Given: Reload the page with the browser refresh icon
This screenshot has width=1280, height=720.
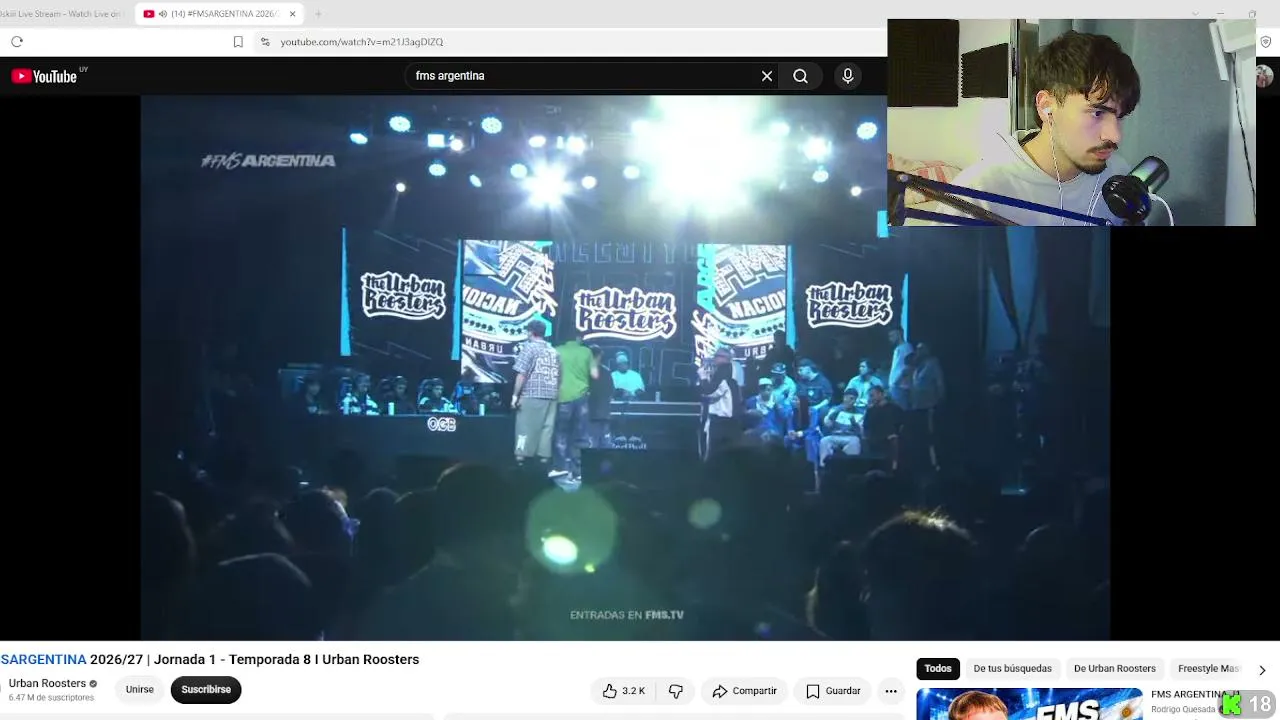Looking at the screenshot, I should (17, 42).
